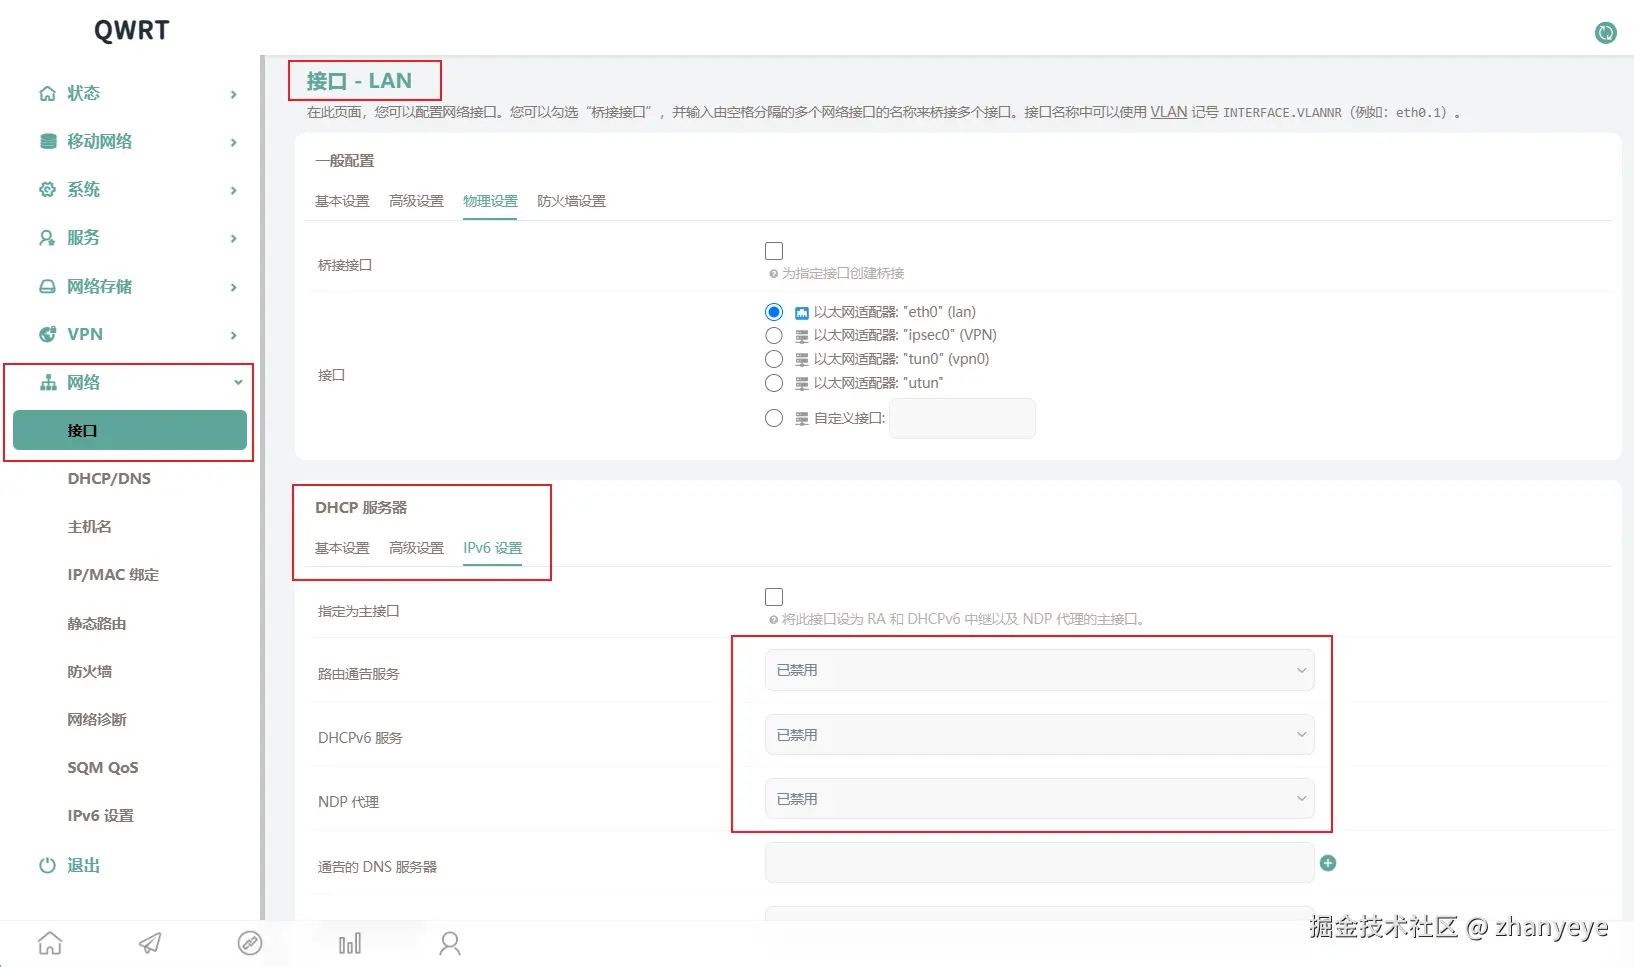The height and width of the screenshot is (967, 1634).
Task: Open the NDP 代理 dropdown
Action: [1039, 799]
